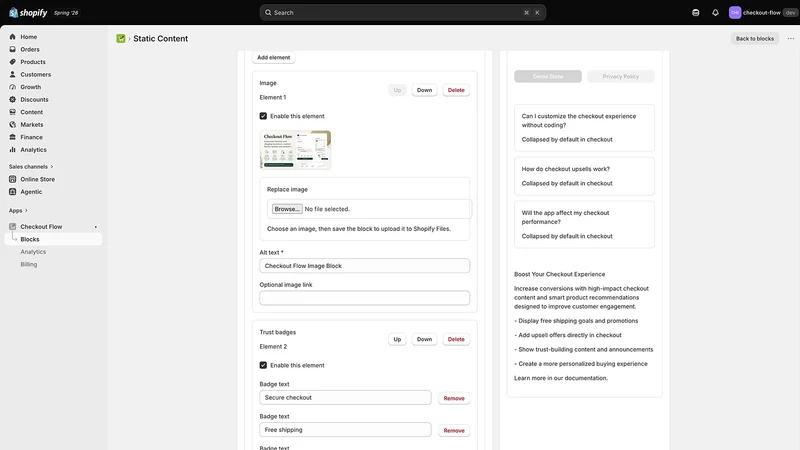Click the store switcher icon in top bar
This screenshot has height=450, width=800.
tap(695, 13)
